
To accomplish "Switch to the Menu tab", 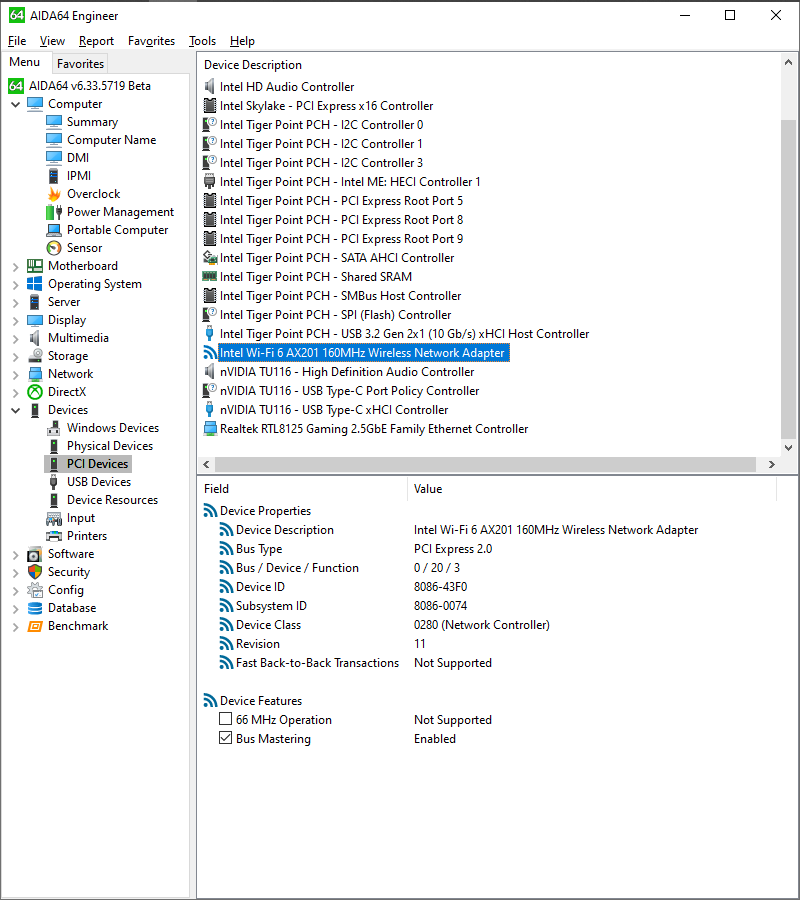I will tap(25, 62).
